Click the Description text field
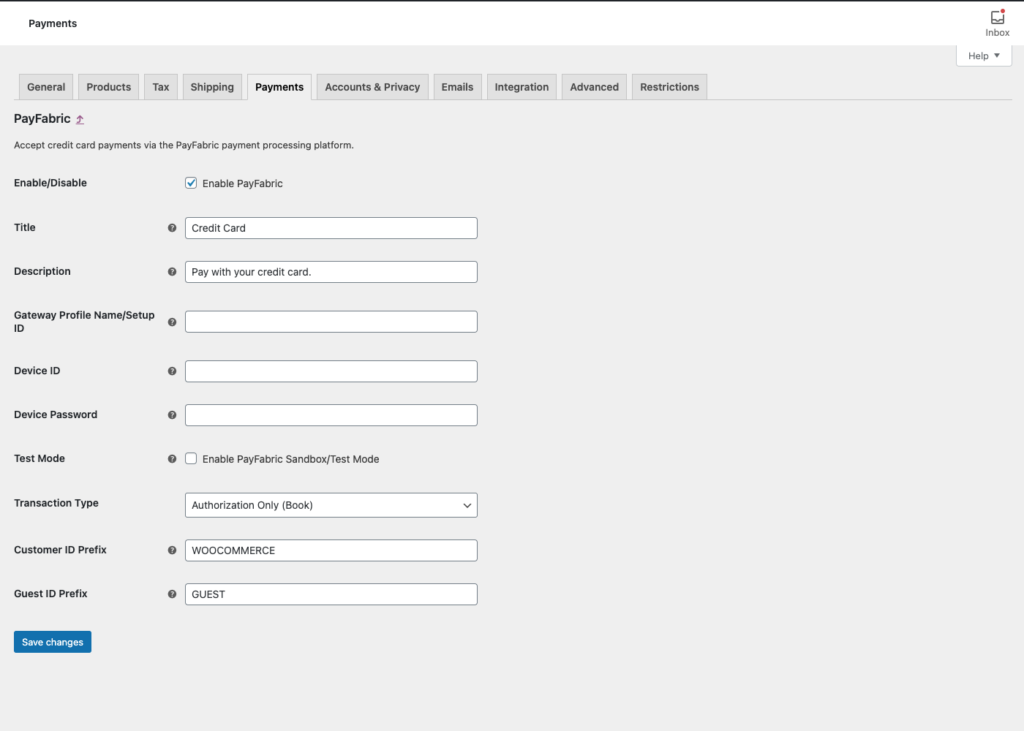 [x=331, y=272]
